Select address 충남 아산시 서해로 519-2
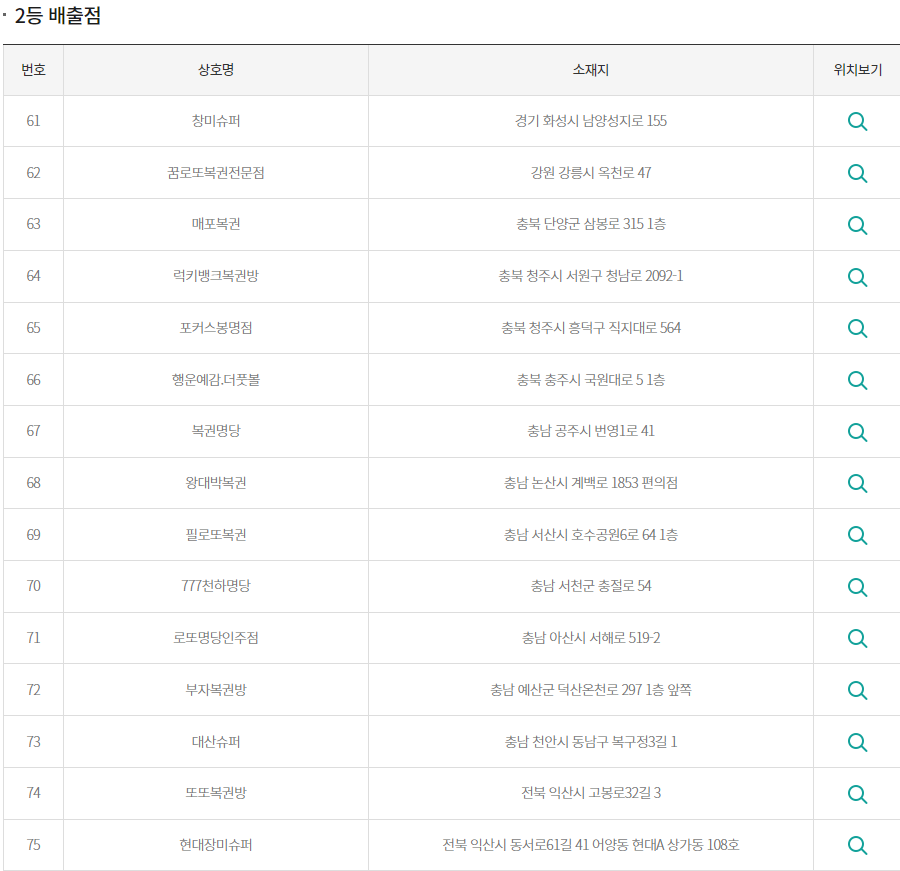Image resolution: width=900 pixels, height=871 pixels. [x=591, y=637]
